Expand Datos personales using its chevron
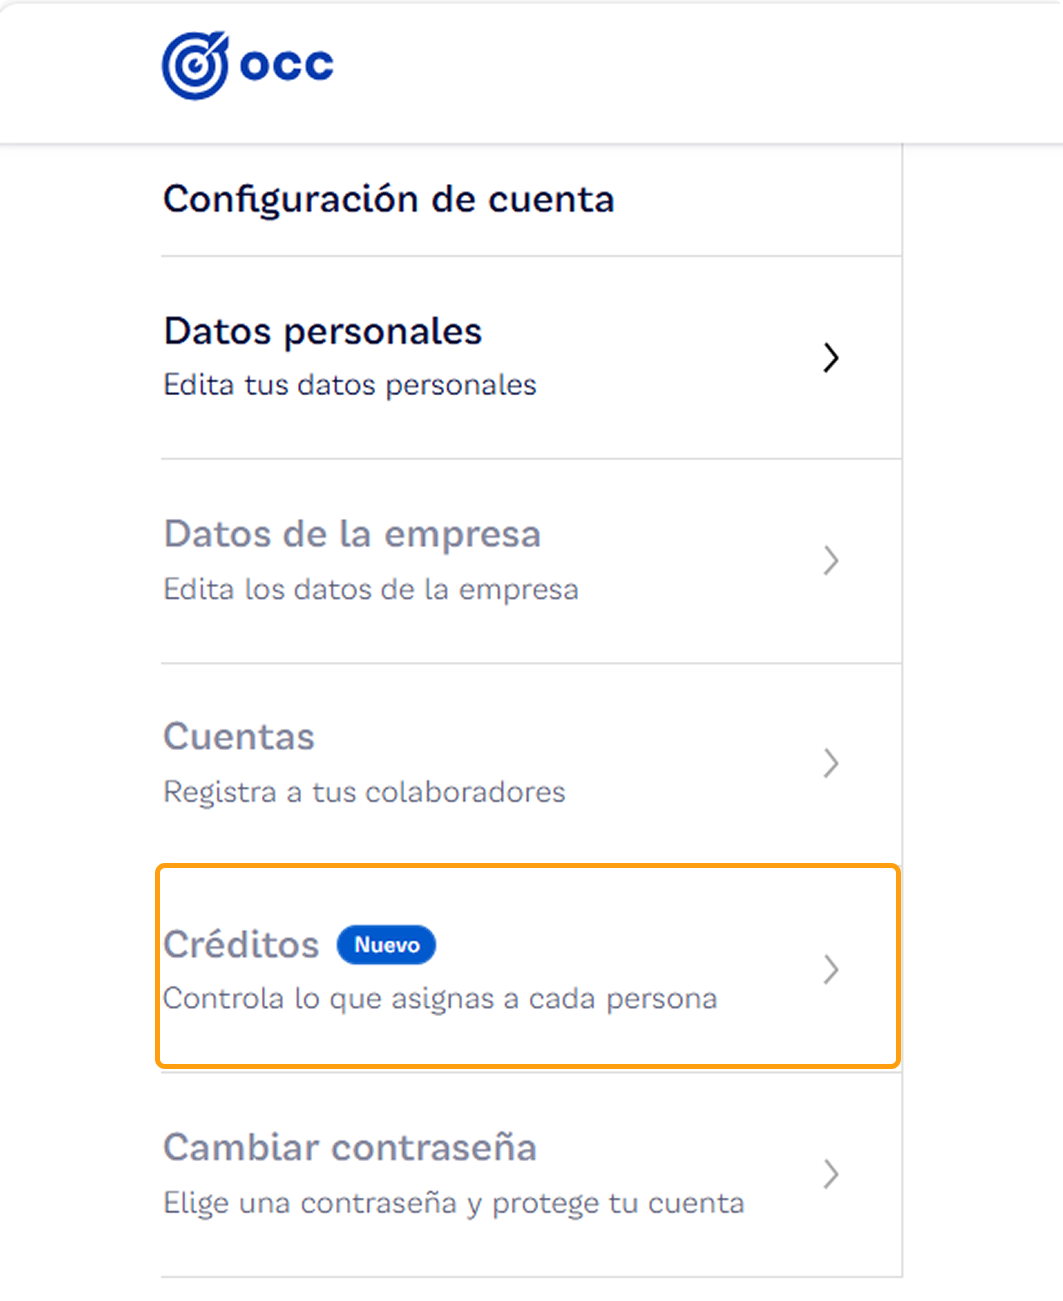The image size is (1063, 1301). click(x=831, y=358)
